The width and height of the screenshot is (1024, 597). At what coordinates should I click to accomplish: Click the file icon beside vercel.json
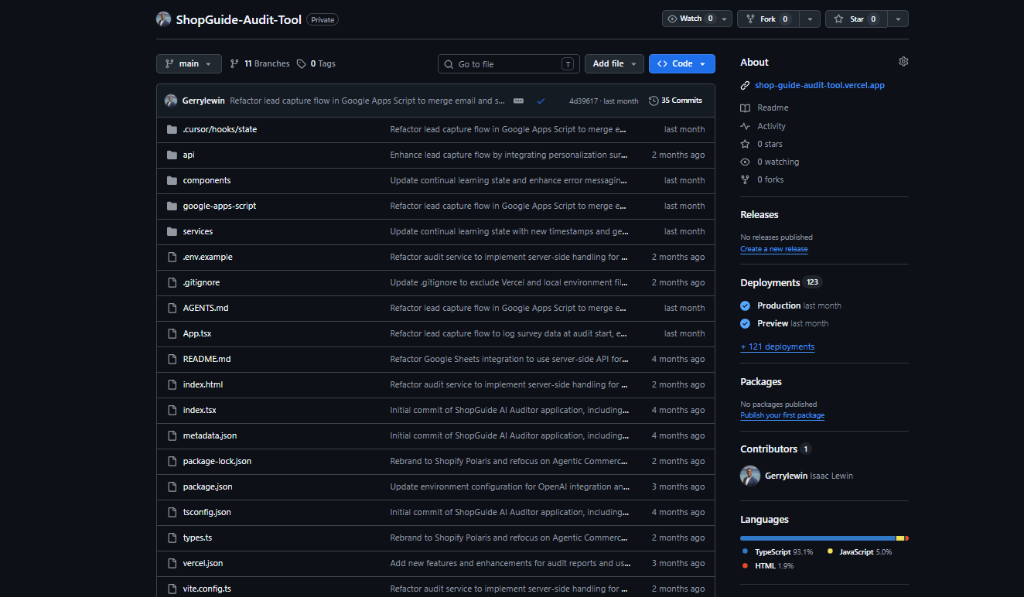172,563
